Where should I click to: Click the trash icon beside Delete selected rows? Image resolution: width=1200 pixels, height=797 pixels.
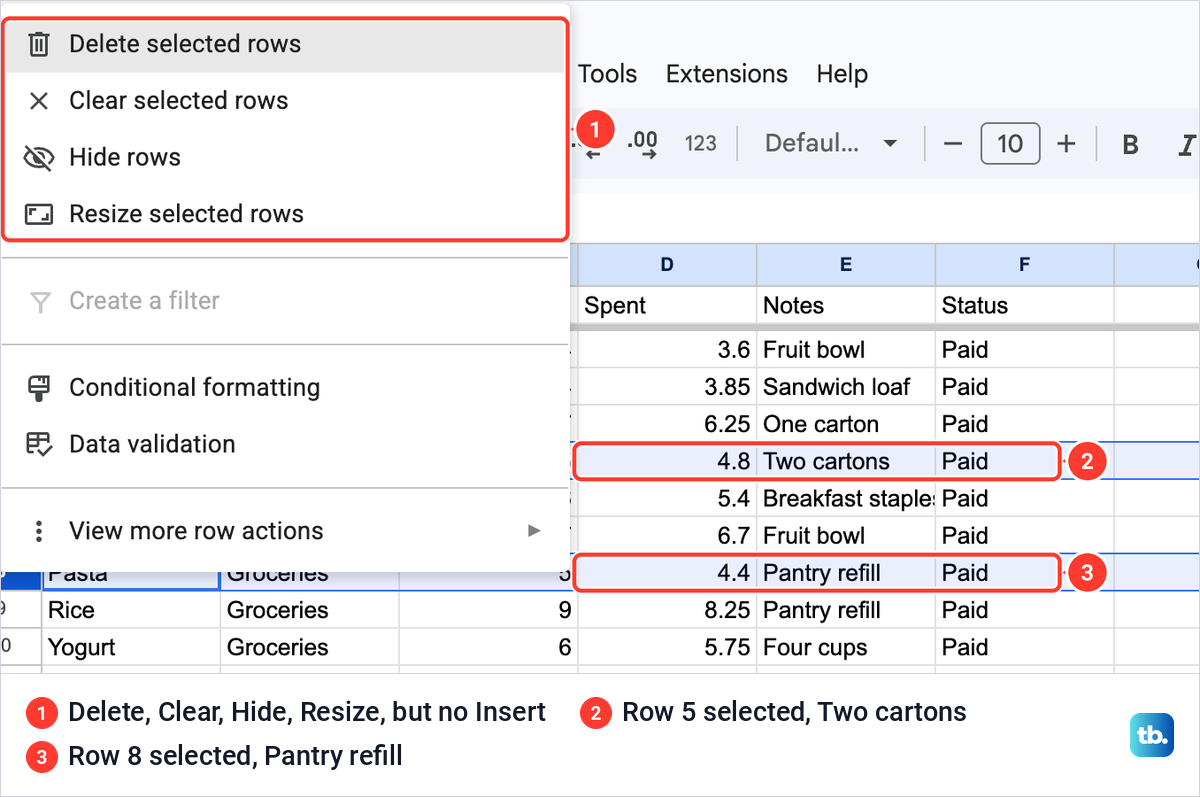tap(39, 44)
